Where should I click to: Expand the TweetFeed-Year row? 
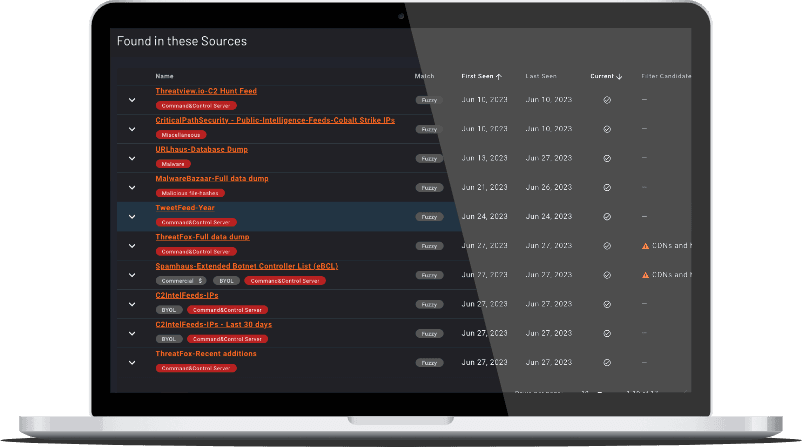(132, 217)
